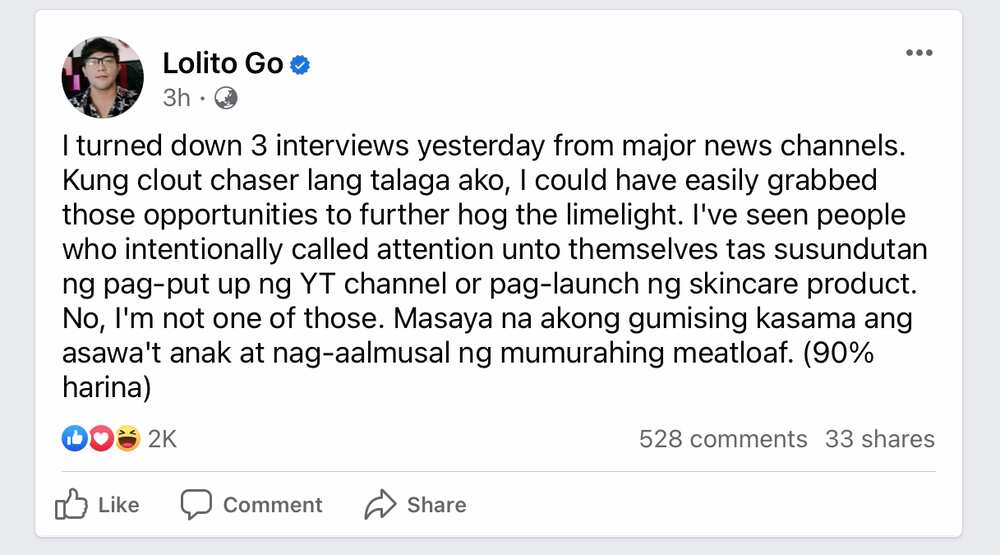Open the three-dot post options menu
The image size is (1000, 555).
919,53
